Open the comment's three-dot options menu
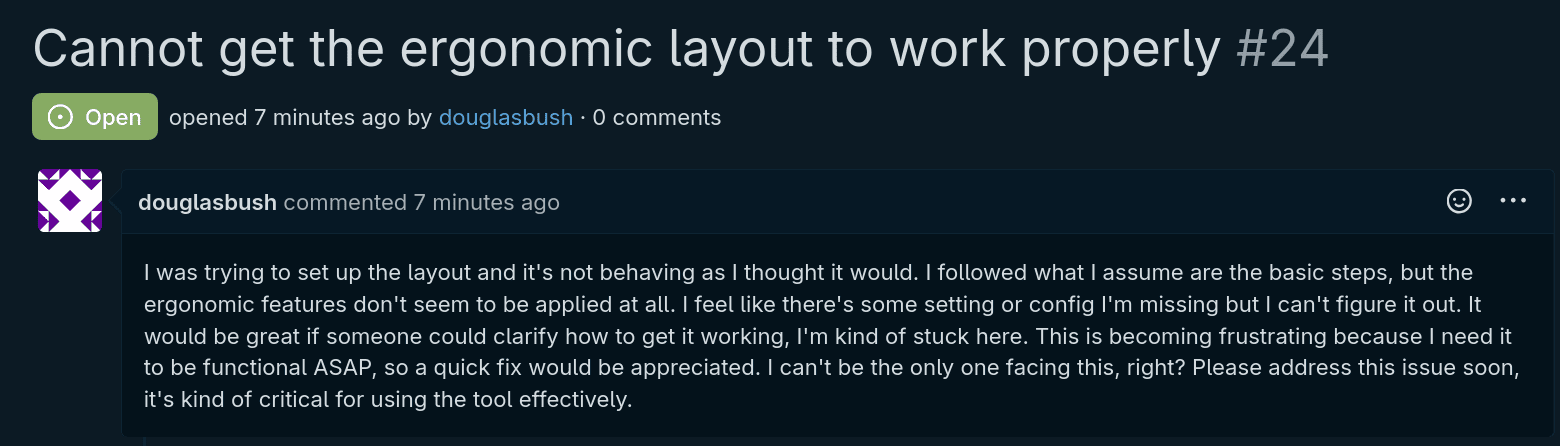Viewport: 1560px width, 446px height. 1513,202
